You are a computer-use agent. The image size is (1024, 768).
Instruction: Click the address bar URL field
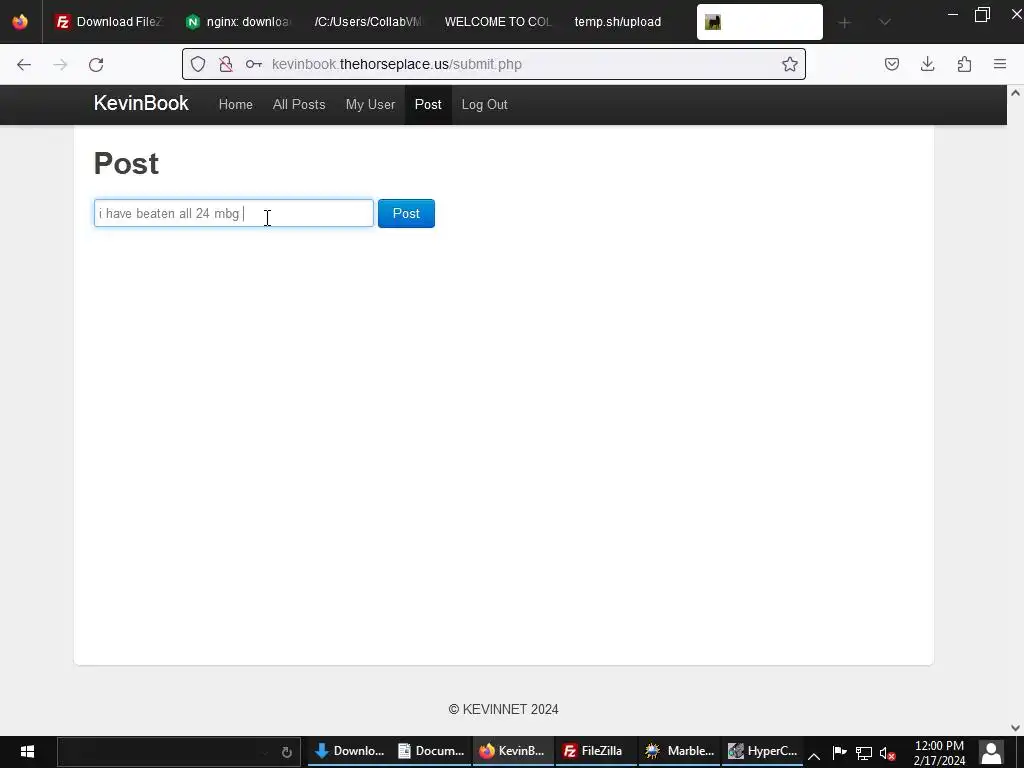(496, 64)
